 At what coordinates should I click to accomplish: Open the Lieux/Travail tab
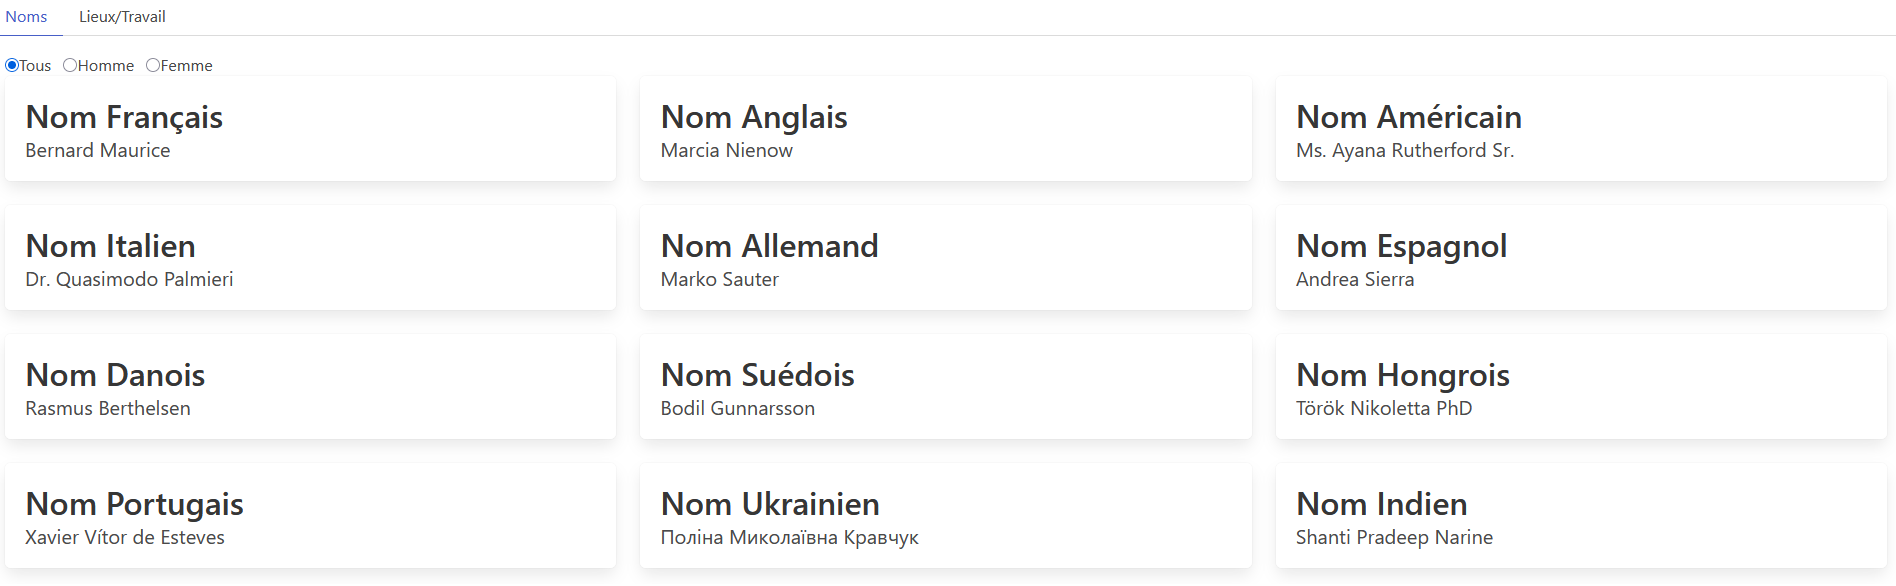click(122, 17)
